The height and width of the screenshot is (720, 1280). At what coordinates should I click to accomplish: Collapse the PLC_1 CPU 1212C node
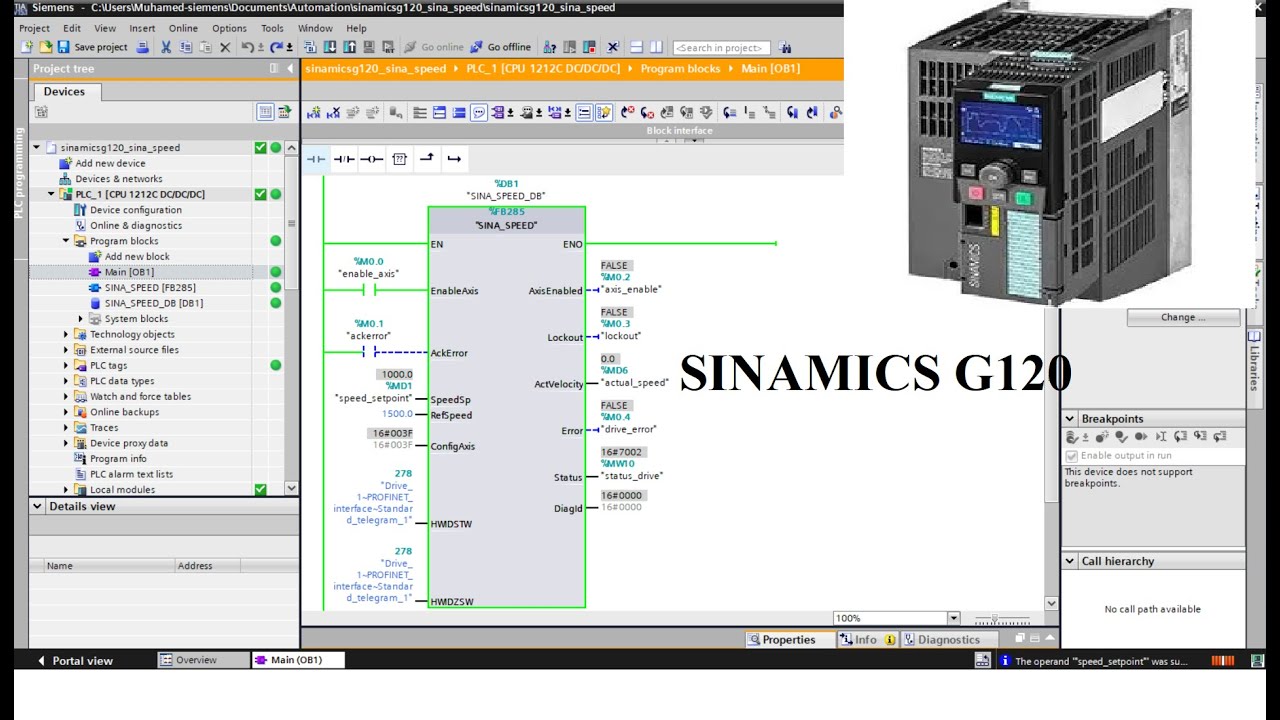click(x=52, y=194)
